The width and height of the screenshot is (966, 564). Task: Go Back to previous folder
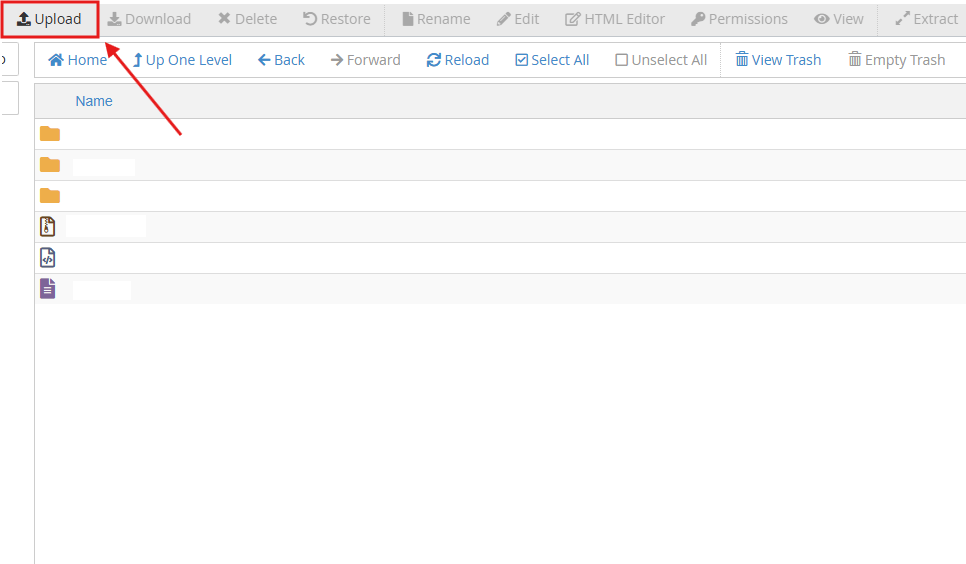coord(281,60)
